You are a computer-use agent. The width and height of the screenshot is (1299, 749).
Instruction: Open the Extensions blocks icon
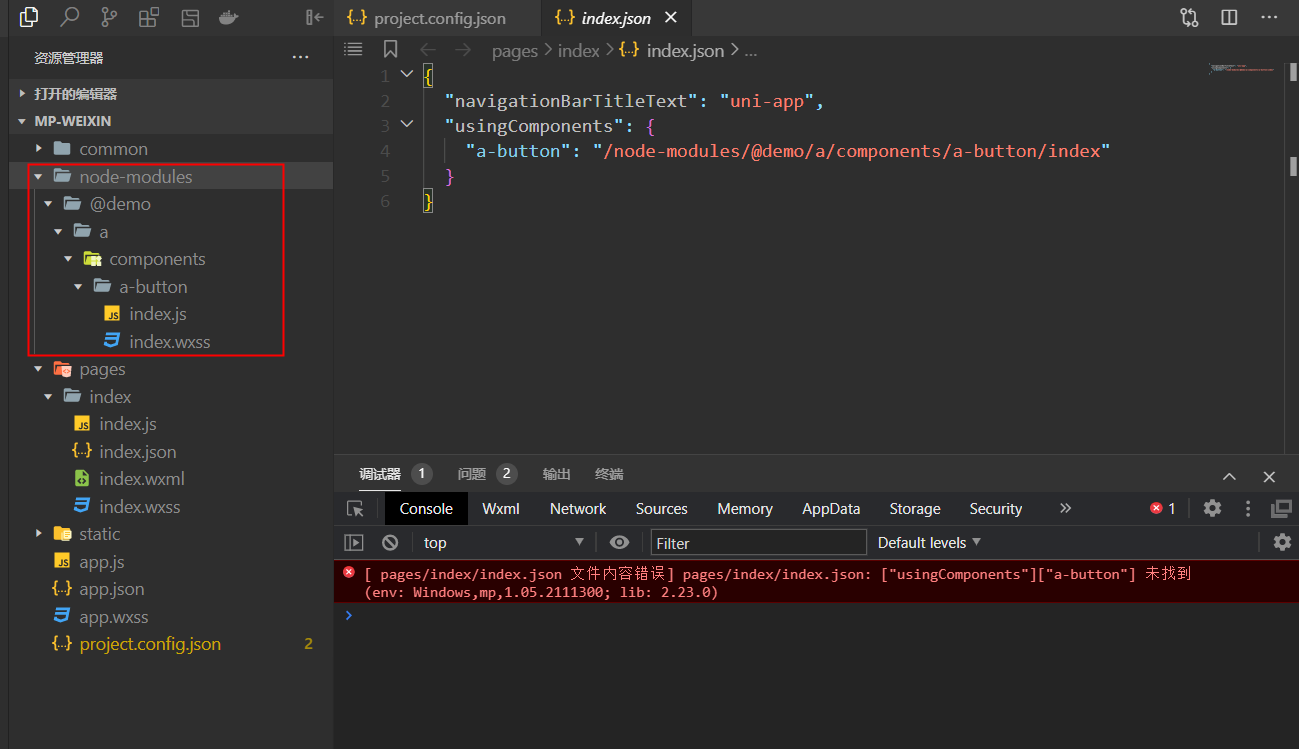149,17
